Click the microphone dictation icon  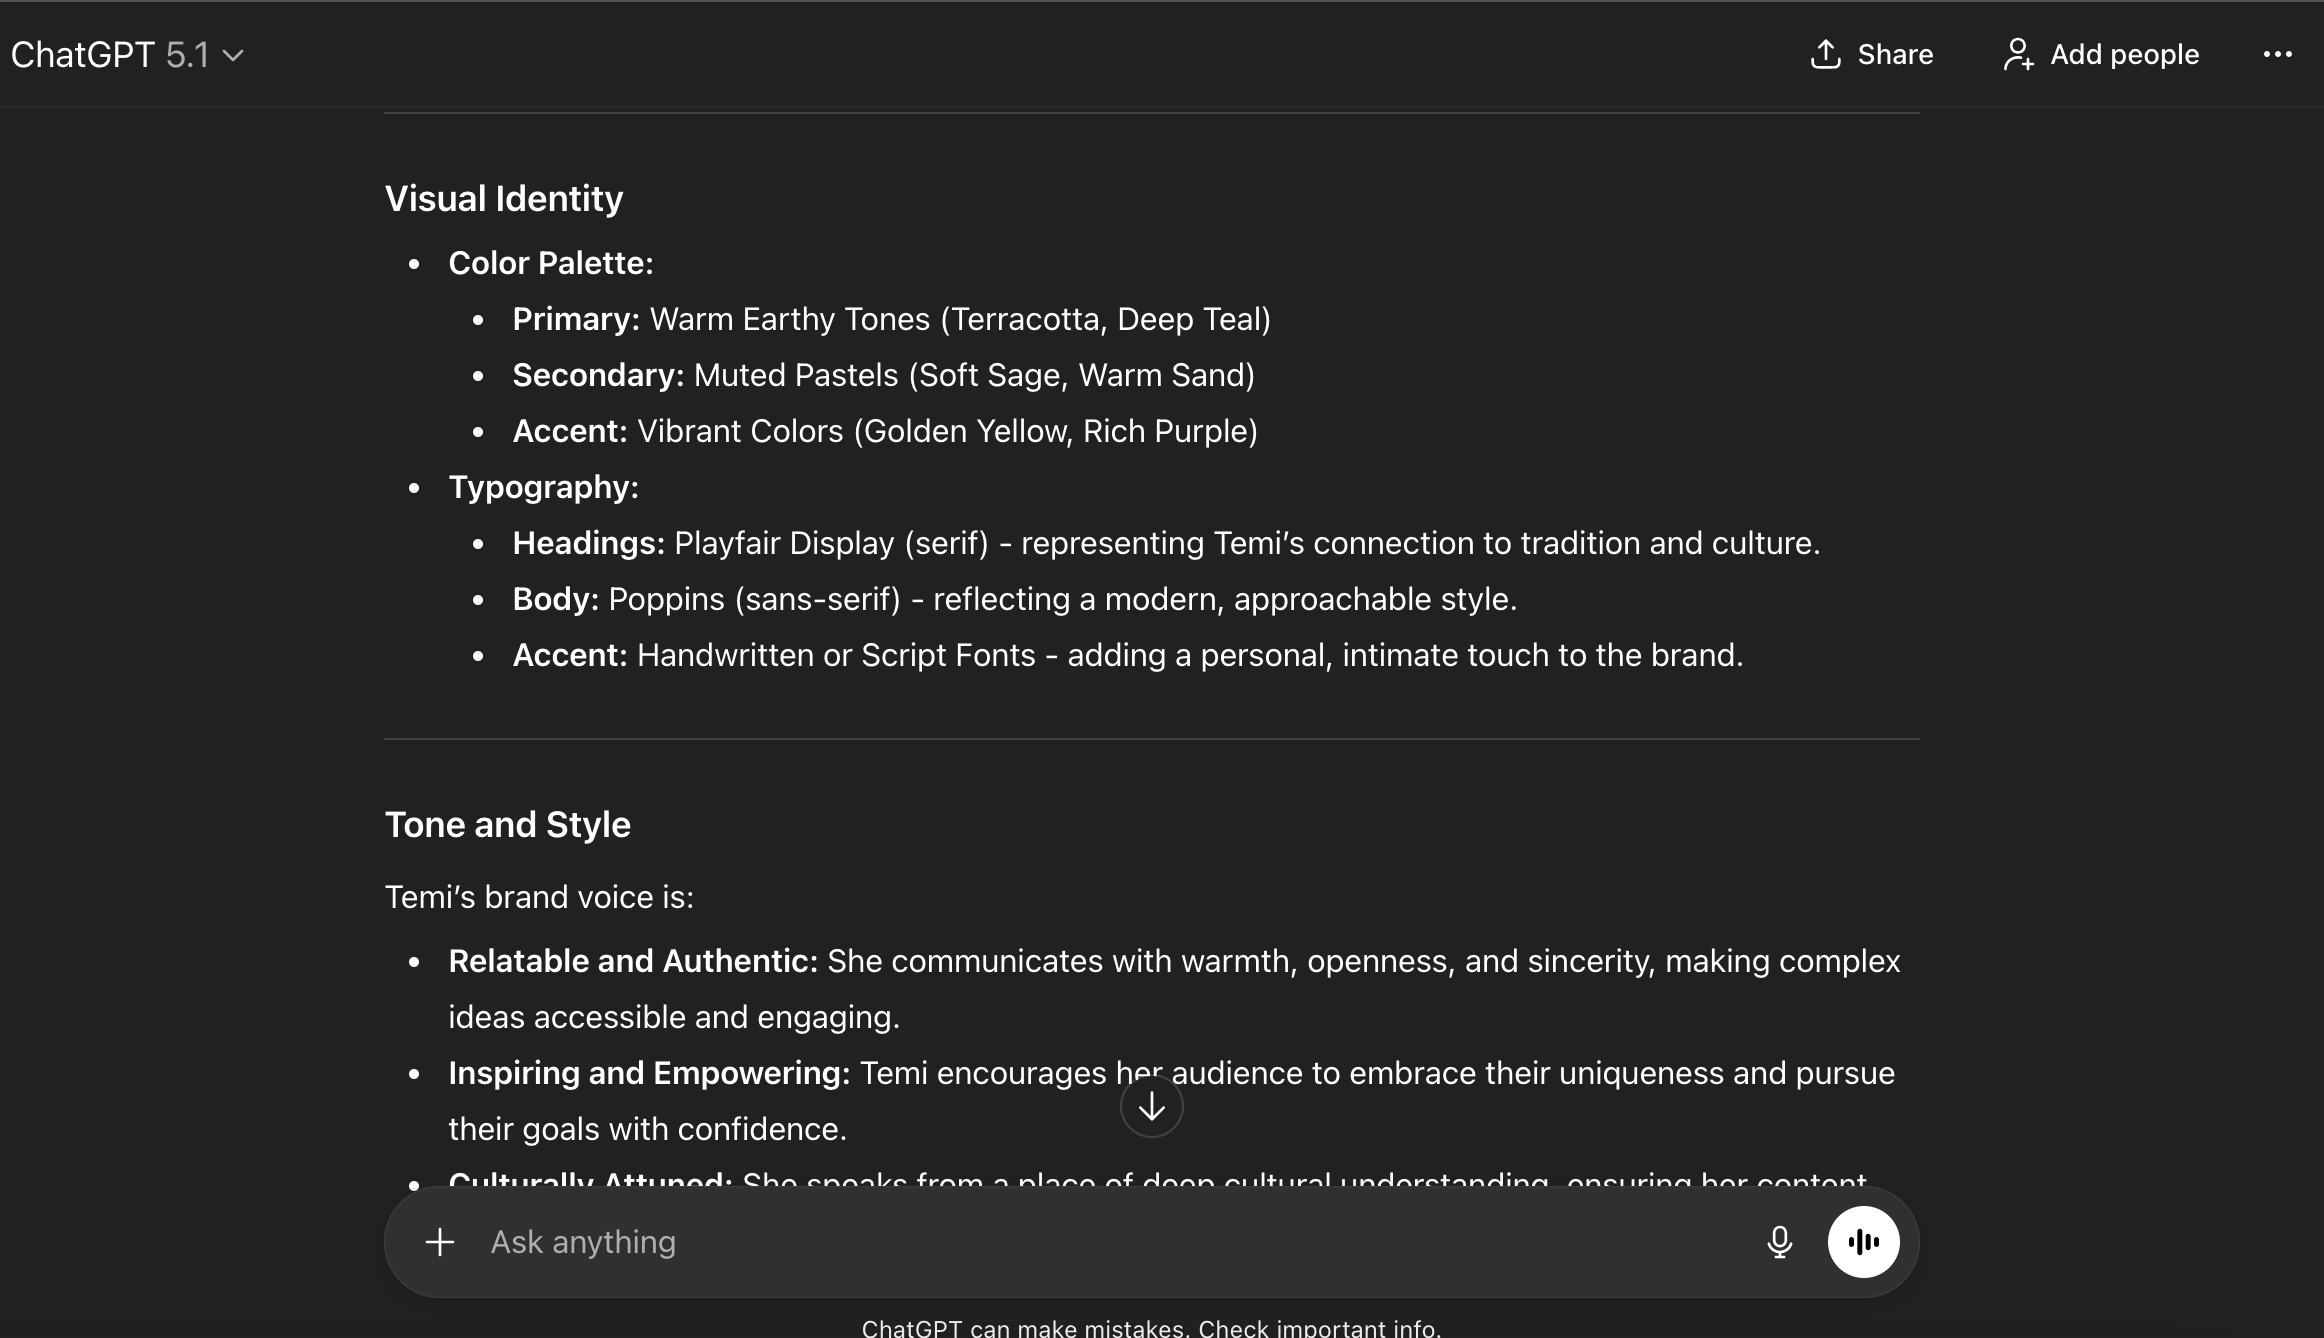point(1779,1242)
